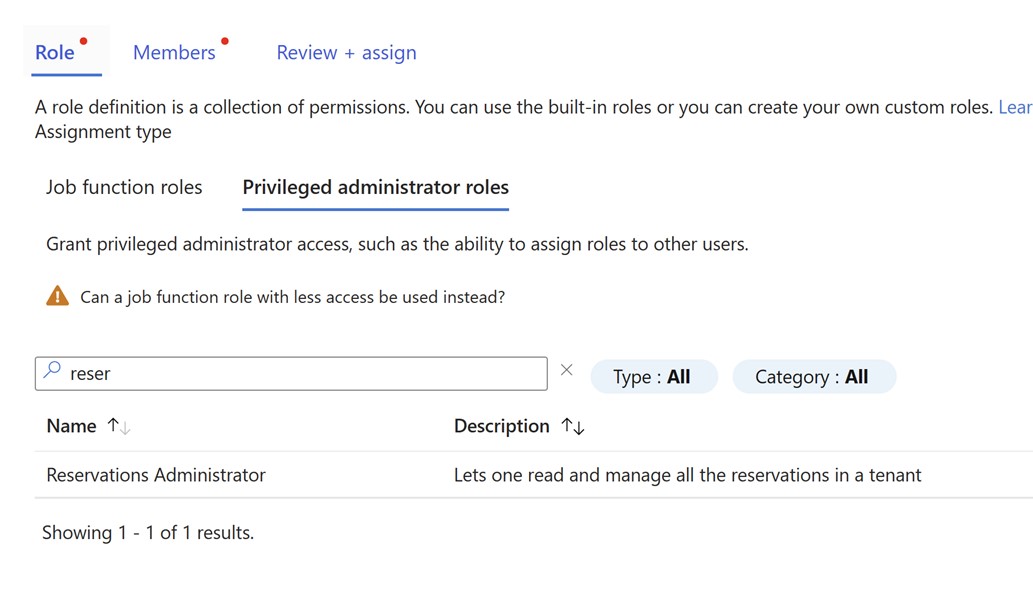Image resolution: width=1033 pixels, height=591 pixels.
Task: Select Privileged administrator roles tab
Action: [x=375, y=187]
